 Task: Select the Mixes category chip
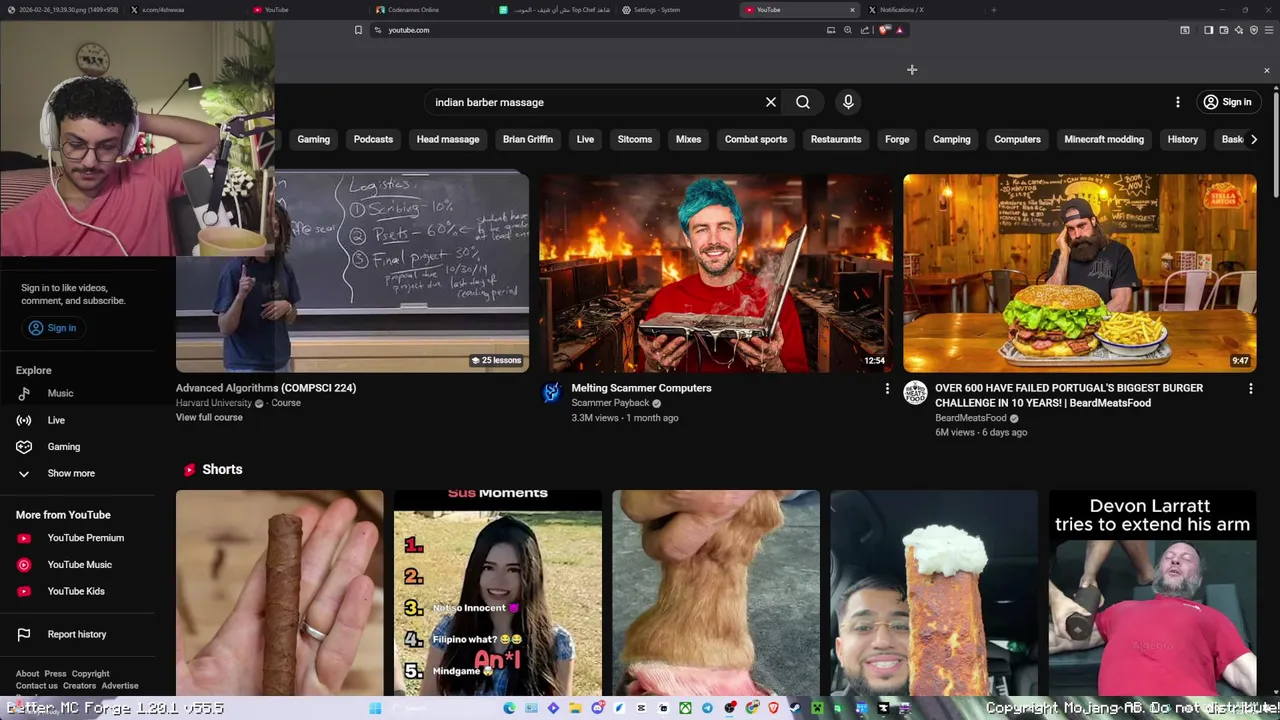click(688, 139)
